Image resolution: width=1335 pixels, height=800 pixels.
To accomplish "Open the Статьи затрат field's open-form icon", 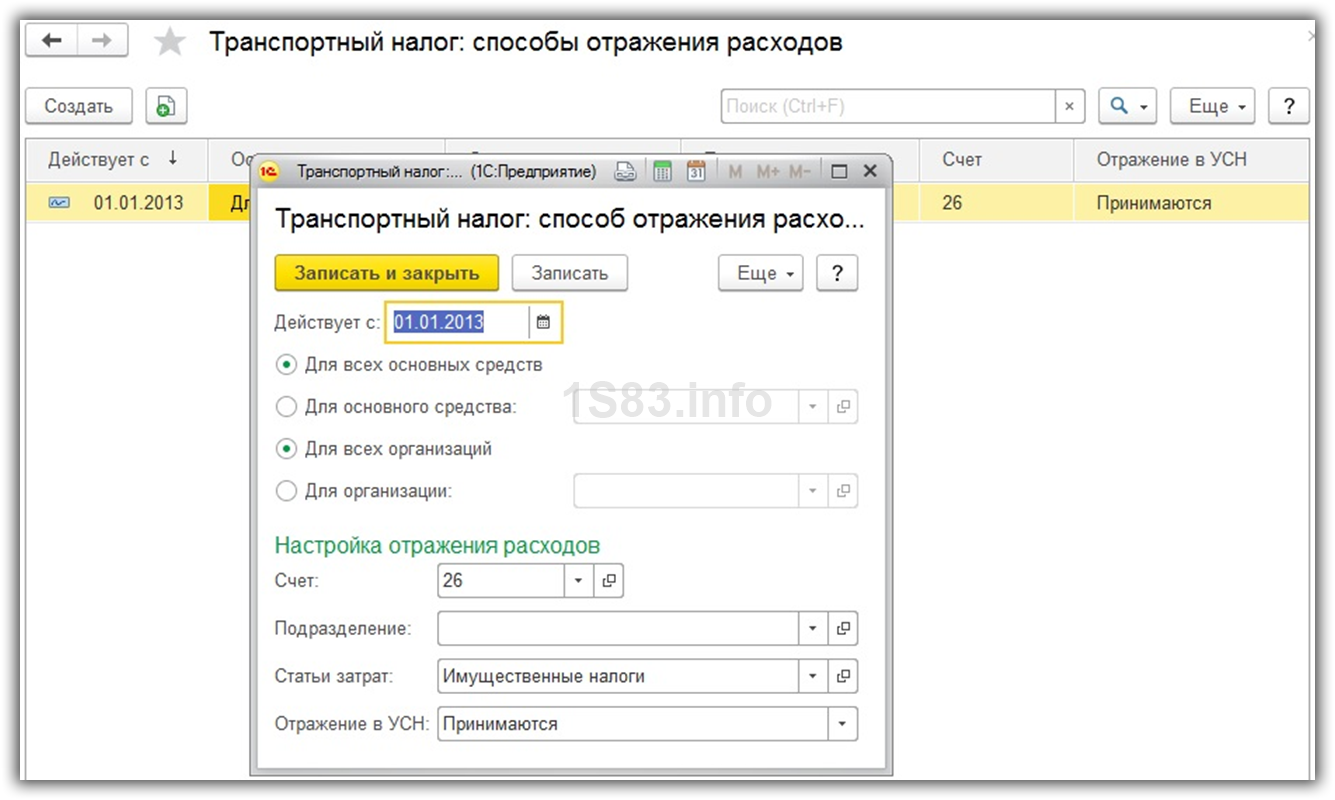I will tap(843, 677).
